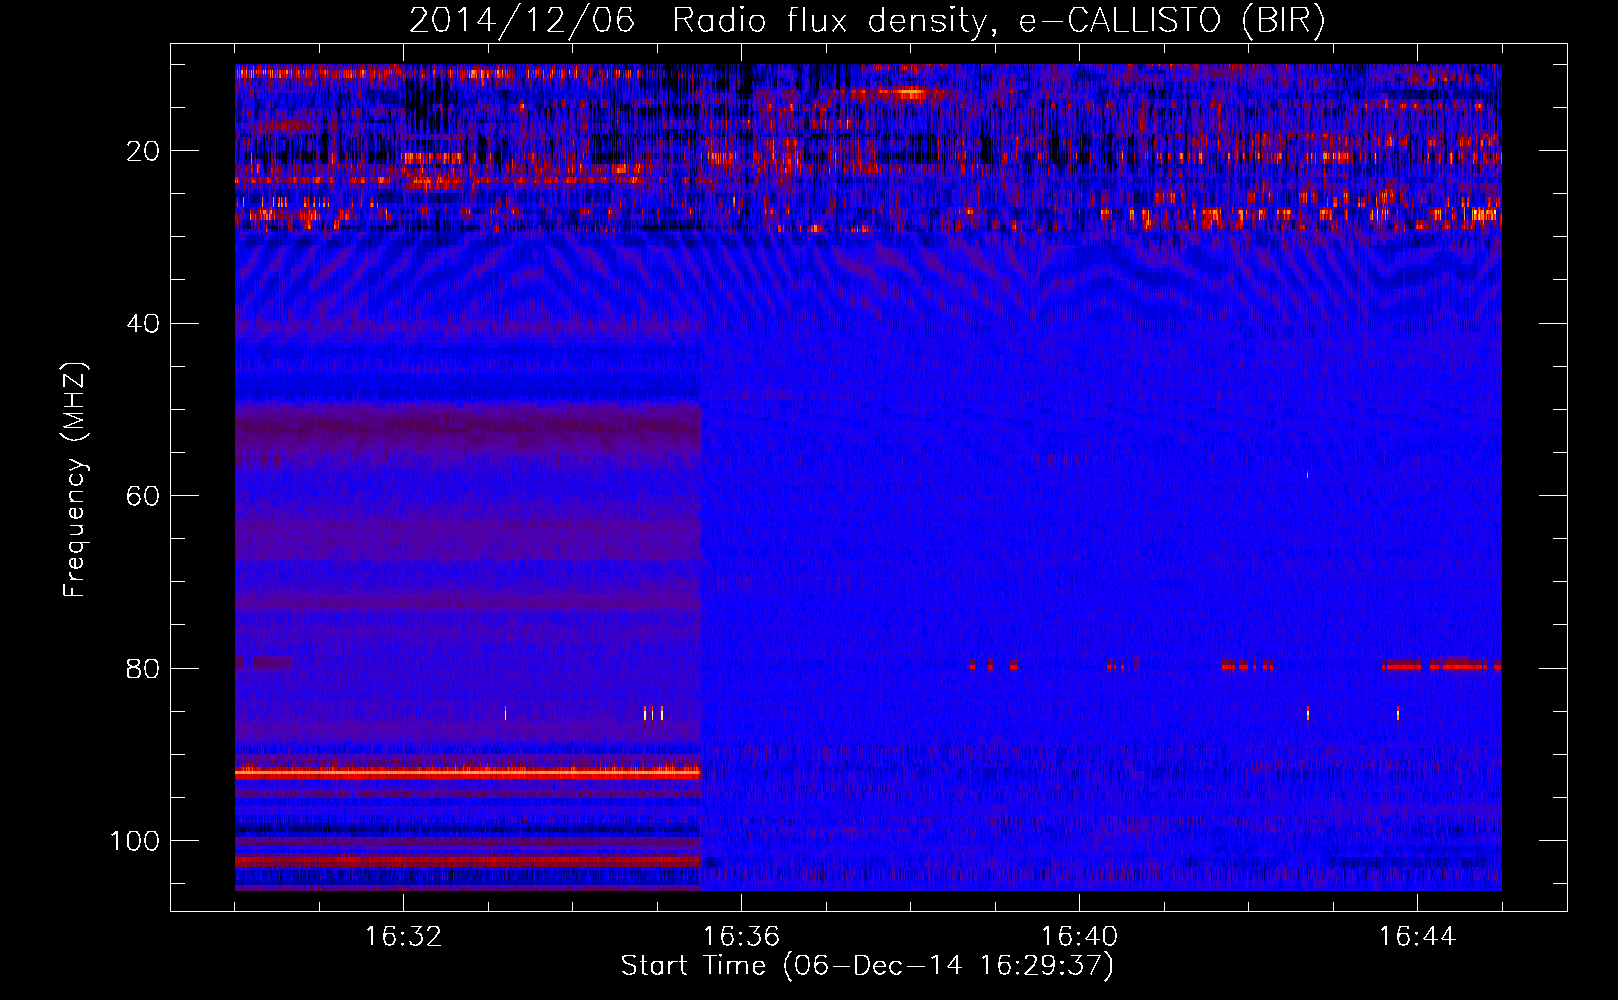Click the date 2014/12/06 in the title
The height and width of the screenshot is (1000, 1618).
(x=522, y=21)
